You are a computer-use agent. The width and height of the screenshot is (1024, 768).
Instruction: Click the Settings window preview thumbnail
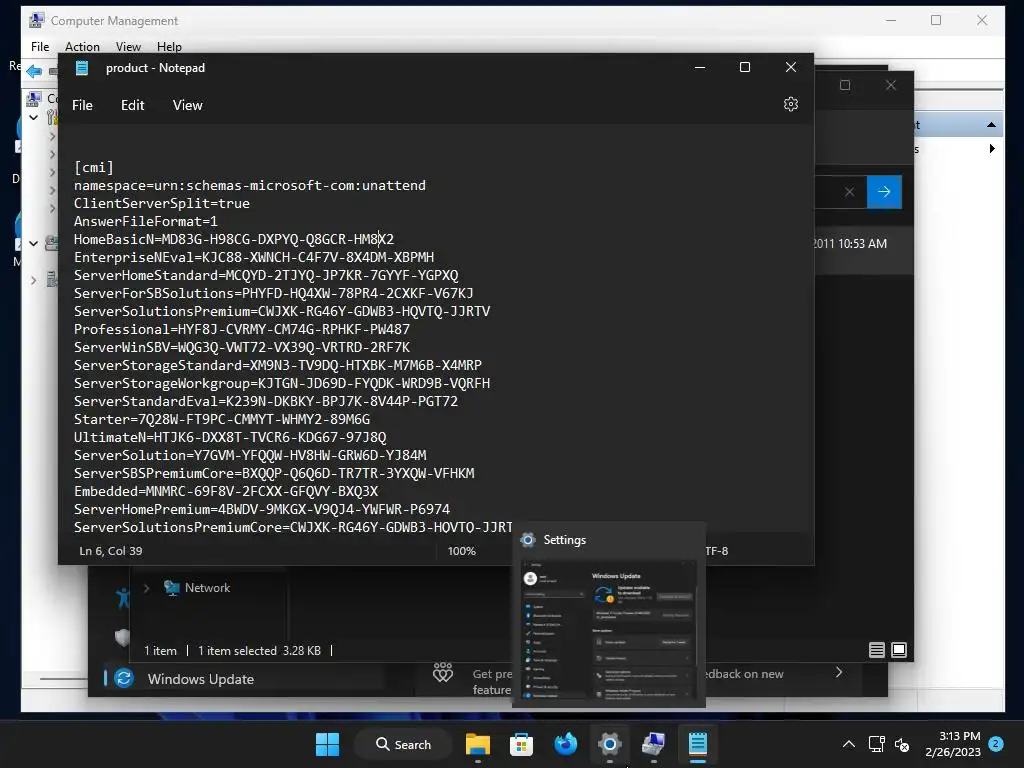(x=609, y=630)
